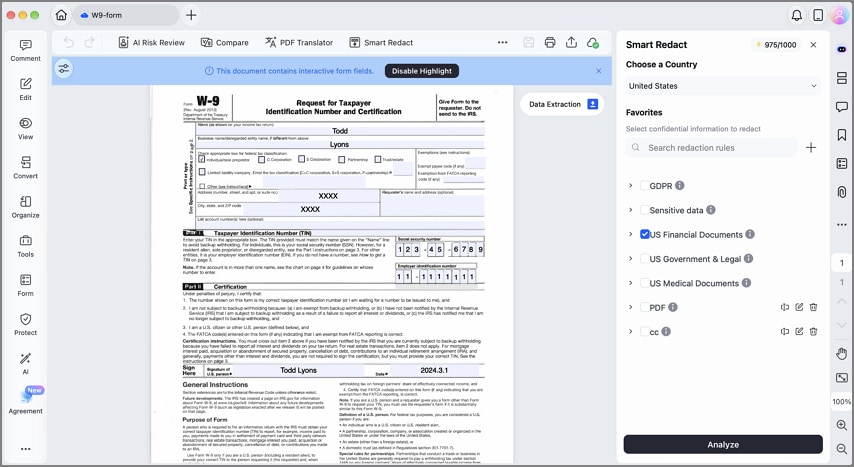Open the user profile avatar
854x467 pixels.
[x=839, y=15]
